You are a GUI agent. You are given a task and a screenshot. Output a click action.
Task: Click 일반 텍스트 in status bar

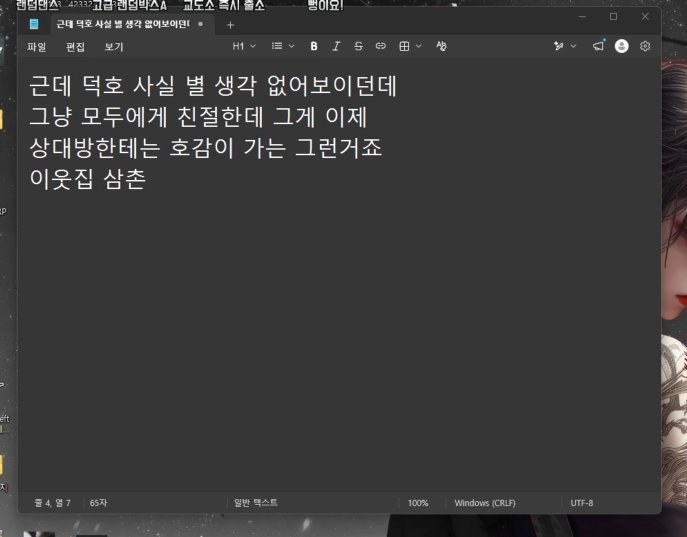[x=255, y=503]
